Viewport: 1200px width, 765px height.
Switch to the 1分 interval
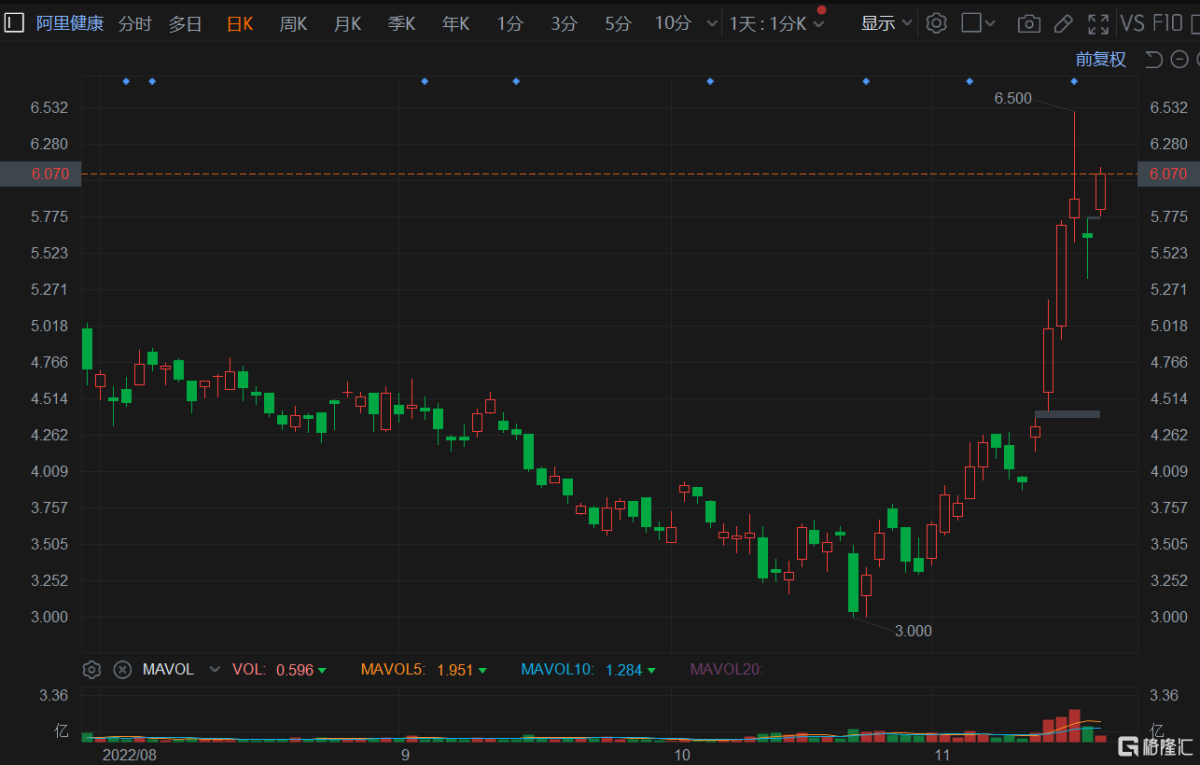[510, 23]
